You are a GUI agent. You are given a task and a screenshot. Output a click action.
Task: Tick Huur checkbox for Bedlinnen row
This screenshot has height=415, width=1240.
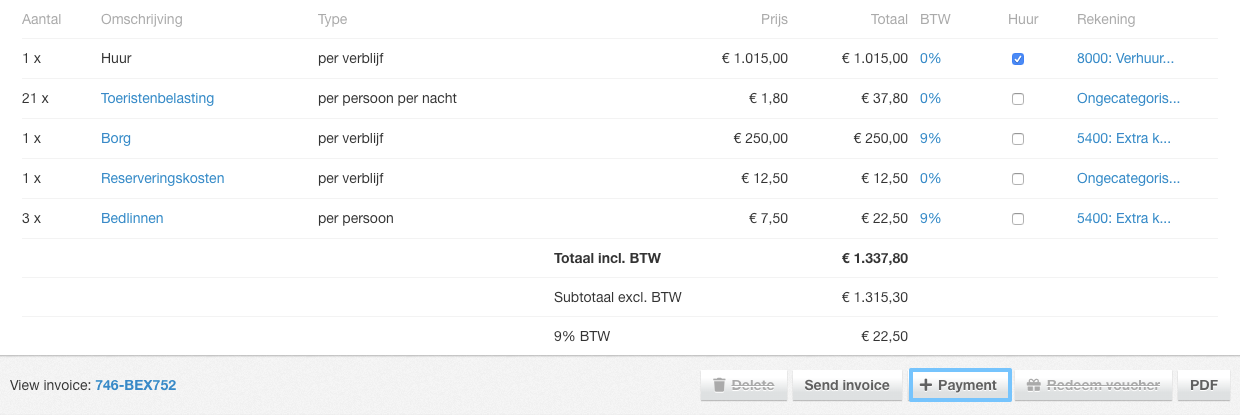click(x=1018, y=219)
